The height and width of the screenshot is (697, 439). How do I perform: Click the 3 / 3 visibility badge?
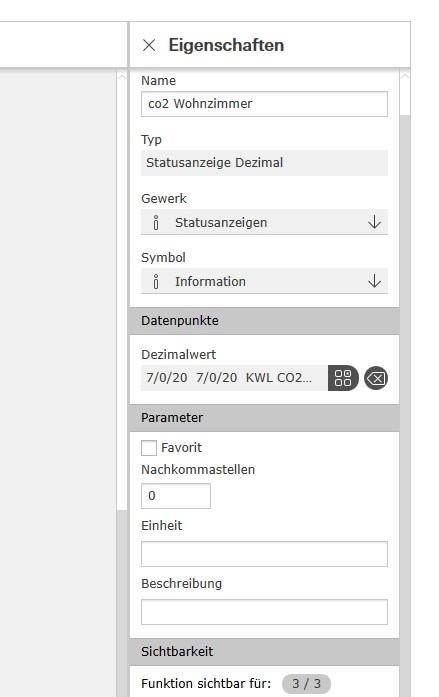(x=306, y=683)
